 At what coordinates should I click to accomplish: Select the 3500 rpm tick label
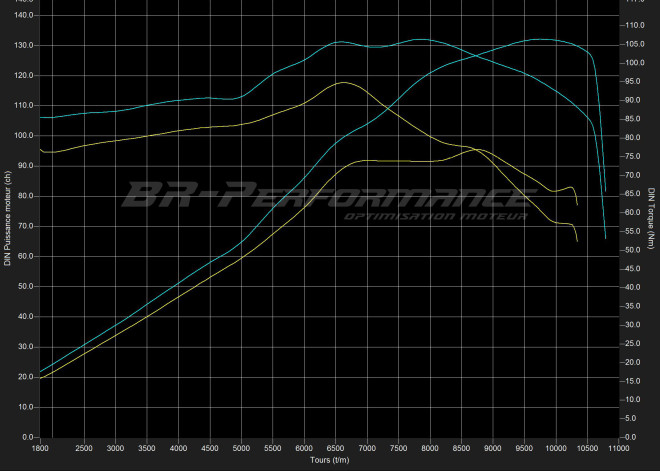click(147, 448)
